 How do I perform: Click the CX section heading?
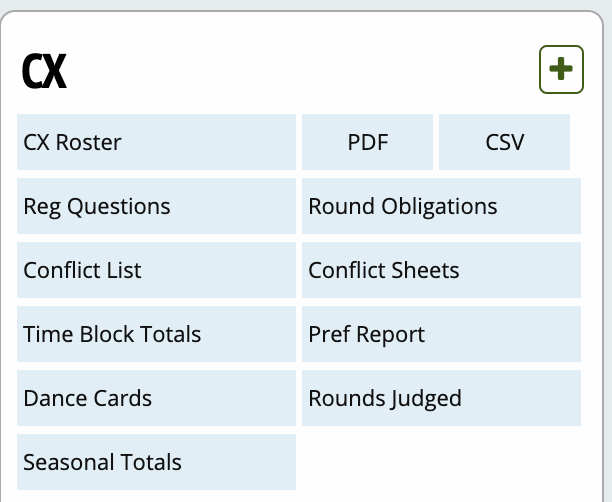45,71
